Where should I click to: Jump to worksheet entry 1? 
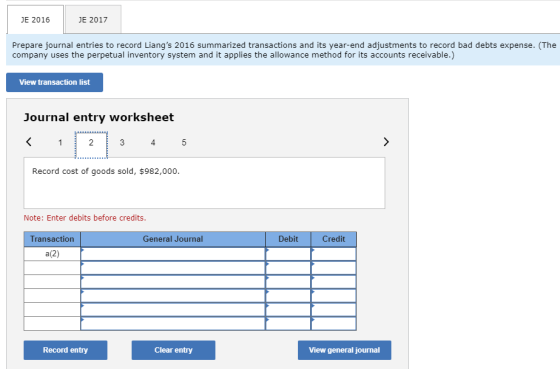pos(60,143)
